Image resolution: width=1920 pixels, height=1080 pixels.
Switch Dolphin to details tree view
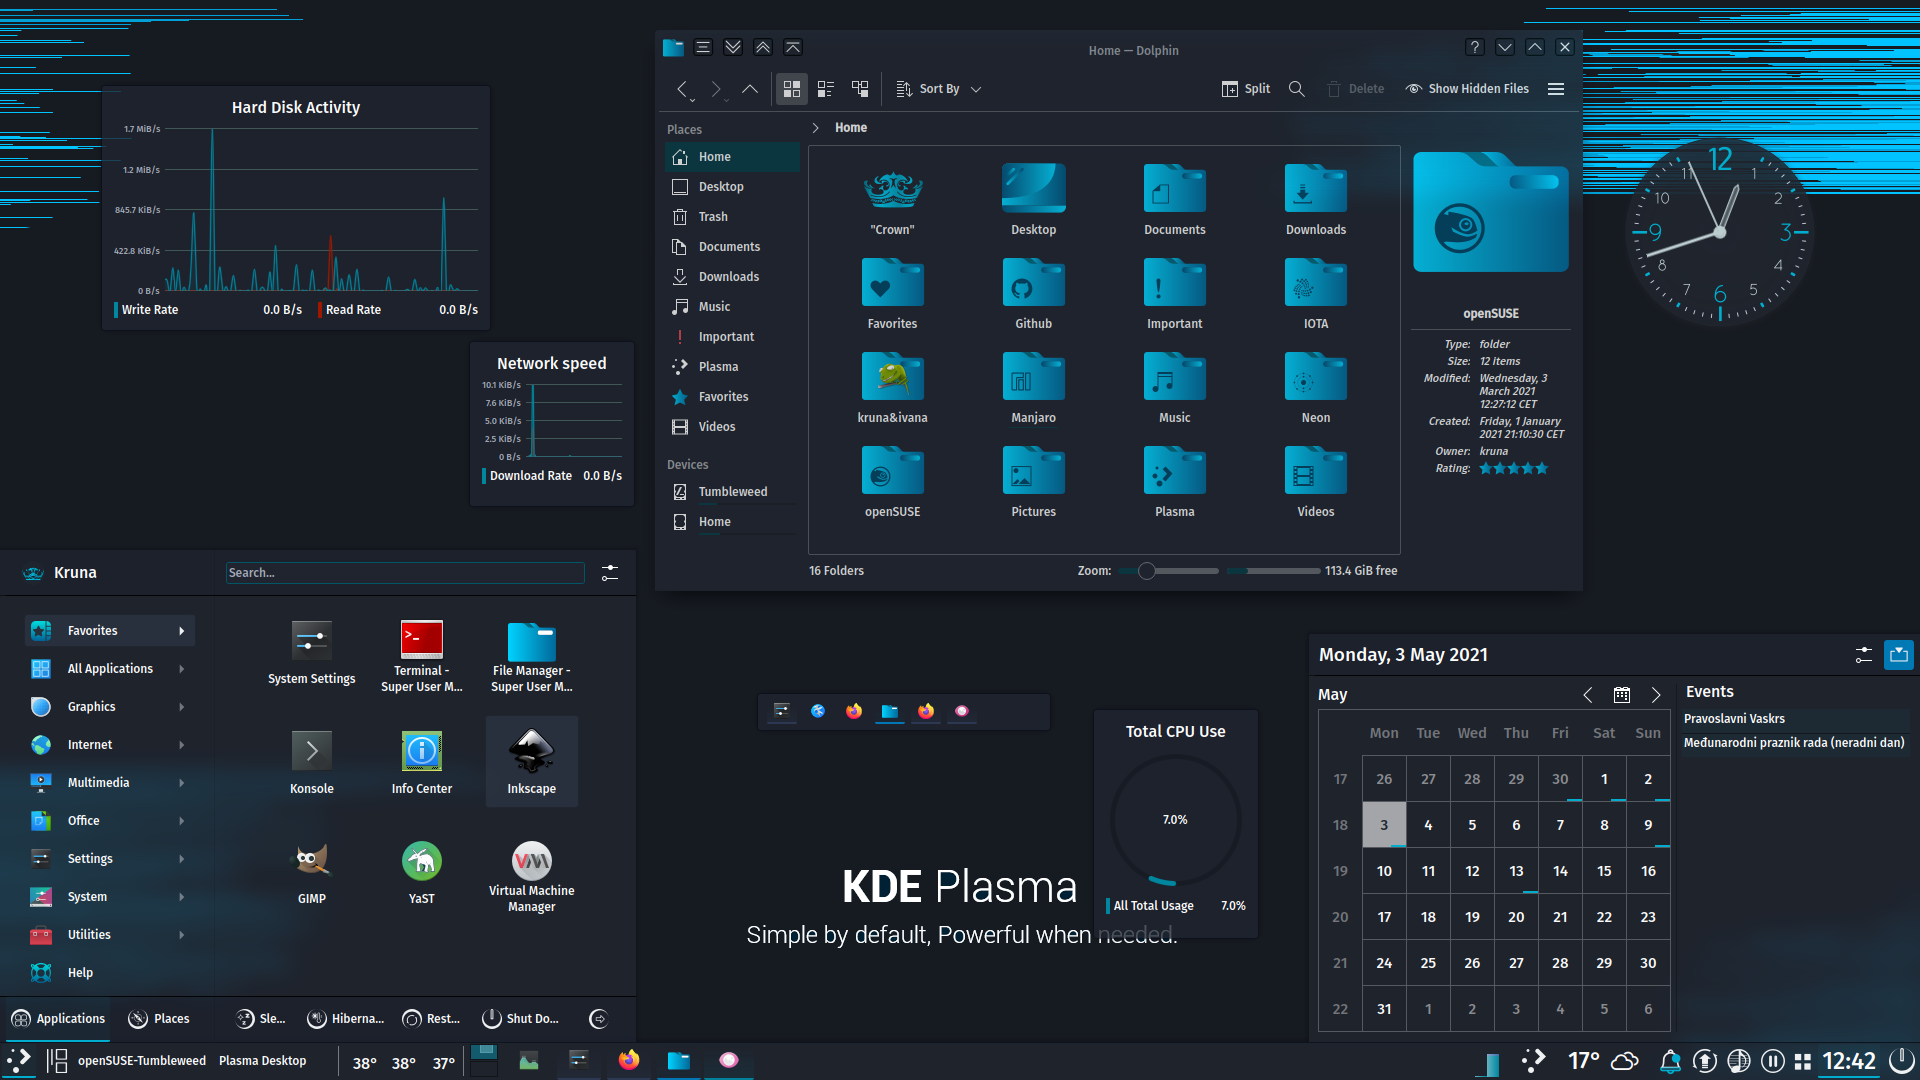coord(860,89)
